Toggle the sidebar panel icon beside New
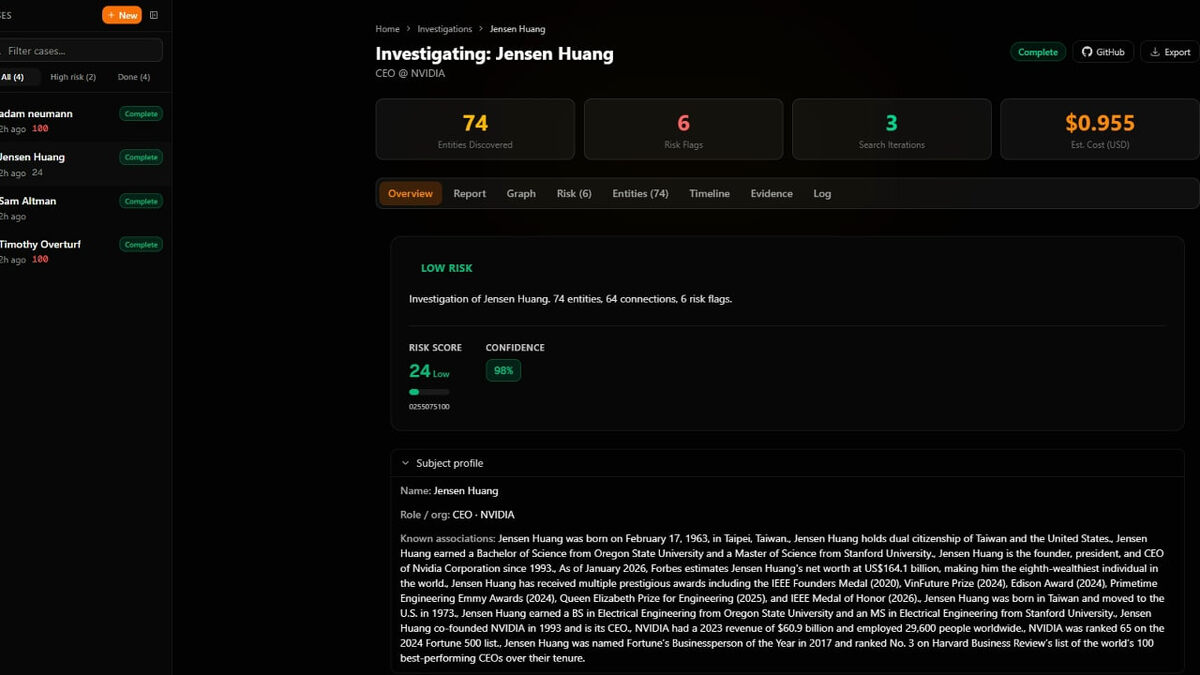1200x675 pixels. pyautogui.click(x=154, y=15)
